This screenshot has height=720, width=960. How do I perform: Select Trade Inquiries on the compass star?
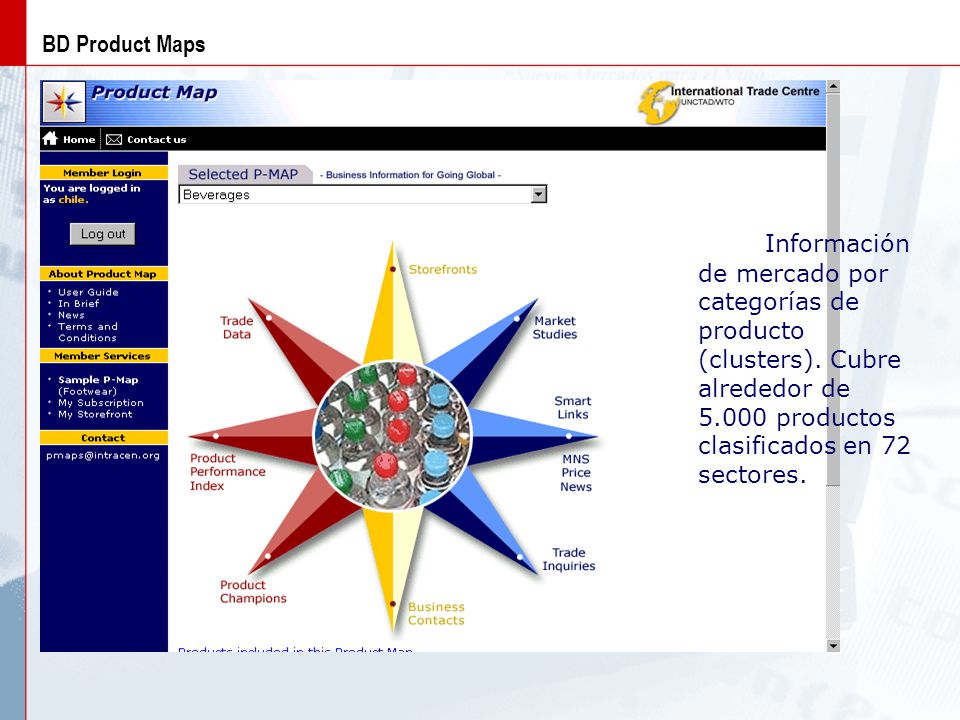tap(569, 560)
